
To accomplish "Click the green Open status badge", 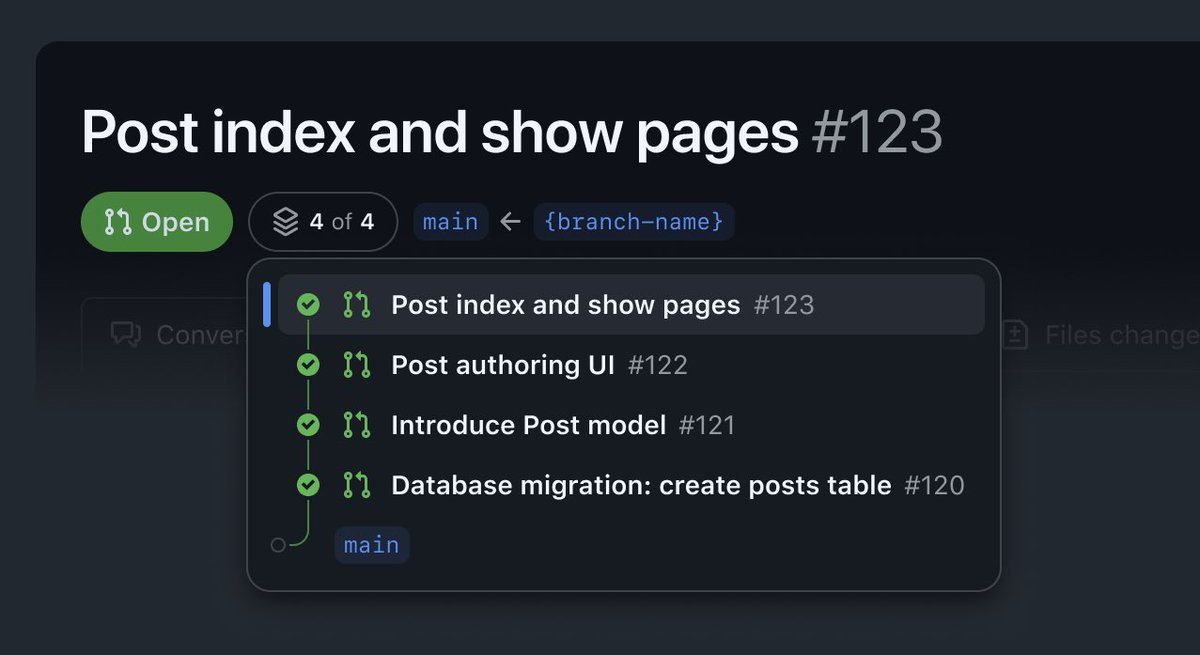I will click(x=157, y=222).
